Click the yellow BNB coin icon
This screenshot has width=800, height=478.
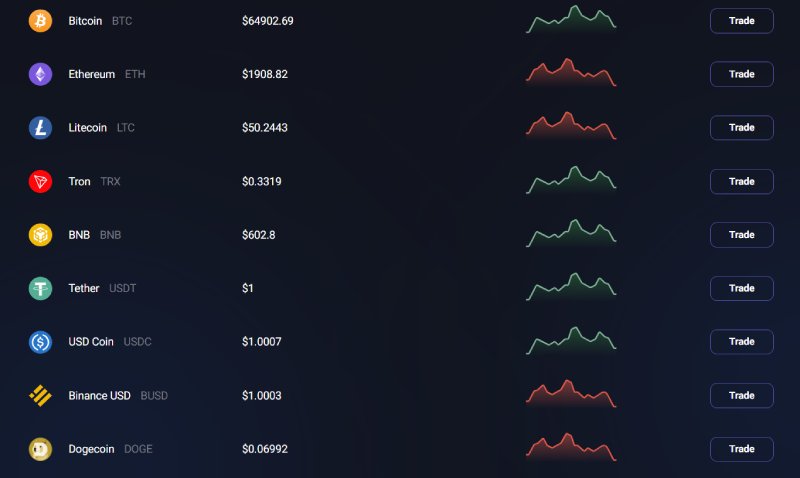click(x=40, y=235)
